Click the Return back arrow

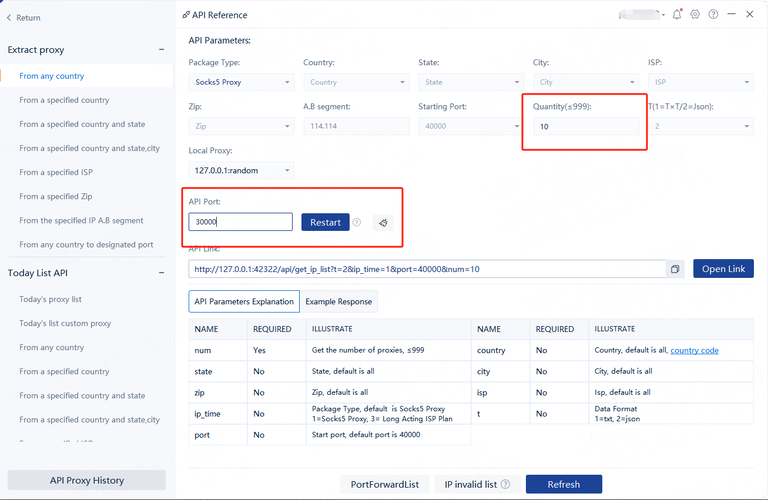click(10, 18)
